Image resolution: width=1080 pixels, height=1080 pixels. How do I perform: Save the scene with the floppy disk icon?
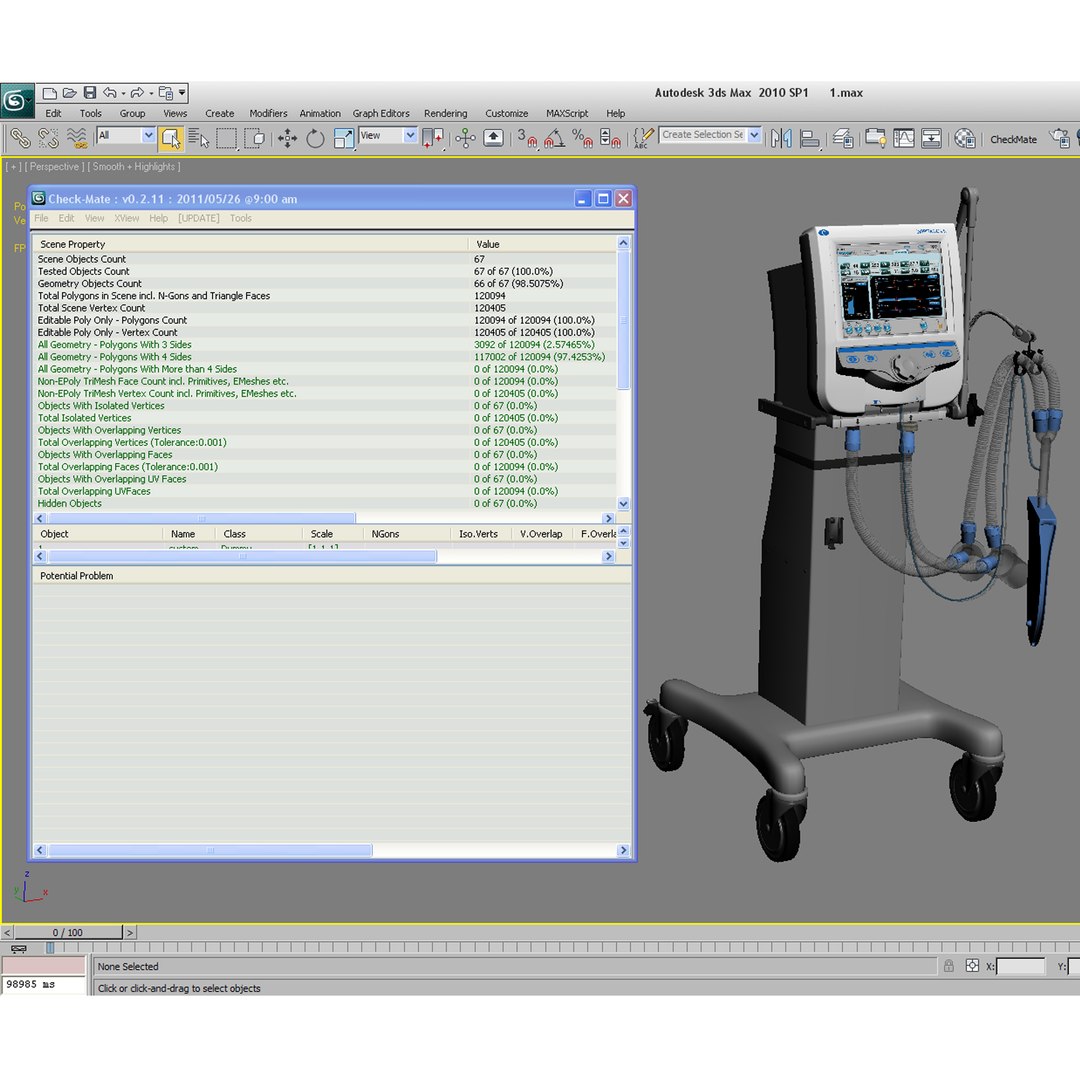90,92
